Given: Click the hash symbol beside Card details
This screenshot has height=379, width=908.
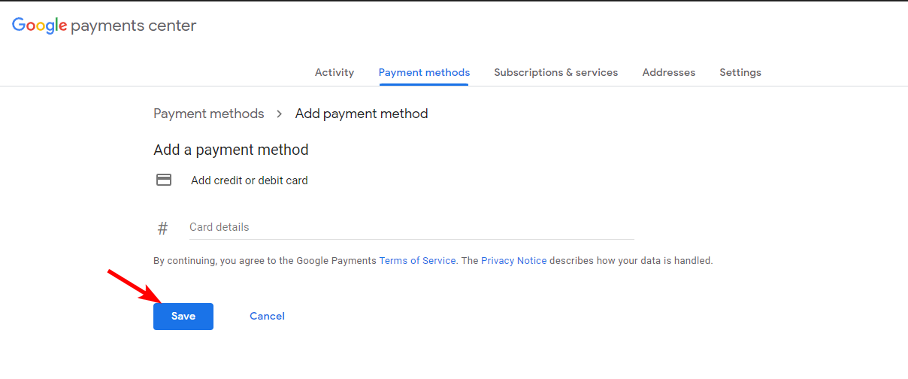Looking at the screenshot, I should tap(163, 228).
